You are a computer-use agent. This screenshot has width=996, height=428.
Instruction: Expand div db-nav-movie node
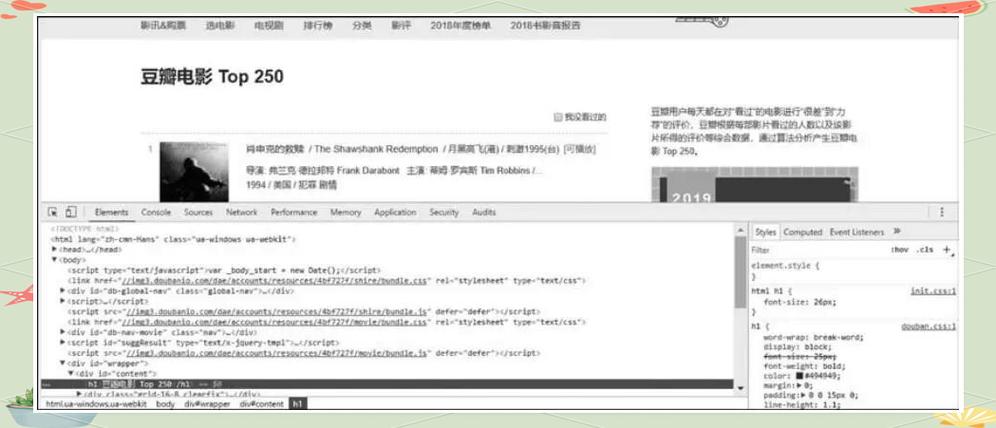(x=62, y=332)
